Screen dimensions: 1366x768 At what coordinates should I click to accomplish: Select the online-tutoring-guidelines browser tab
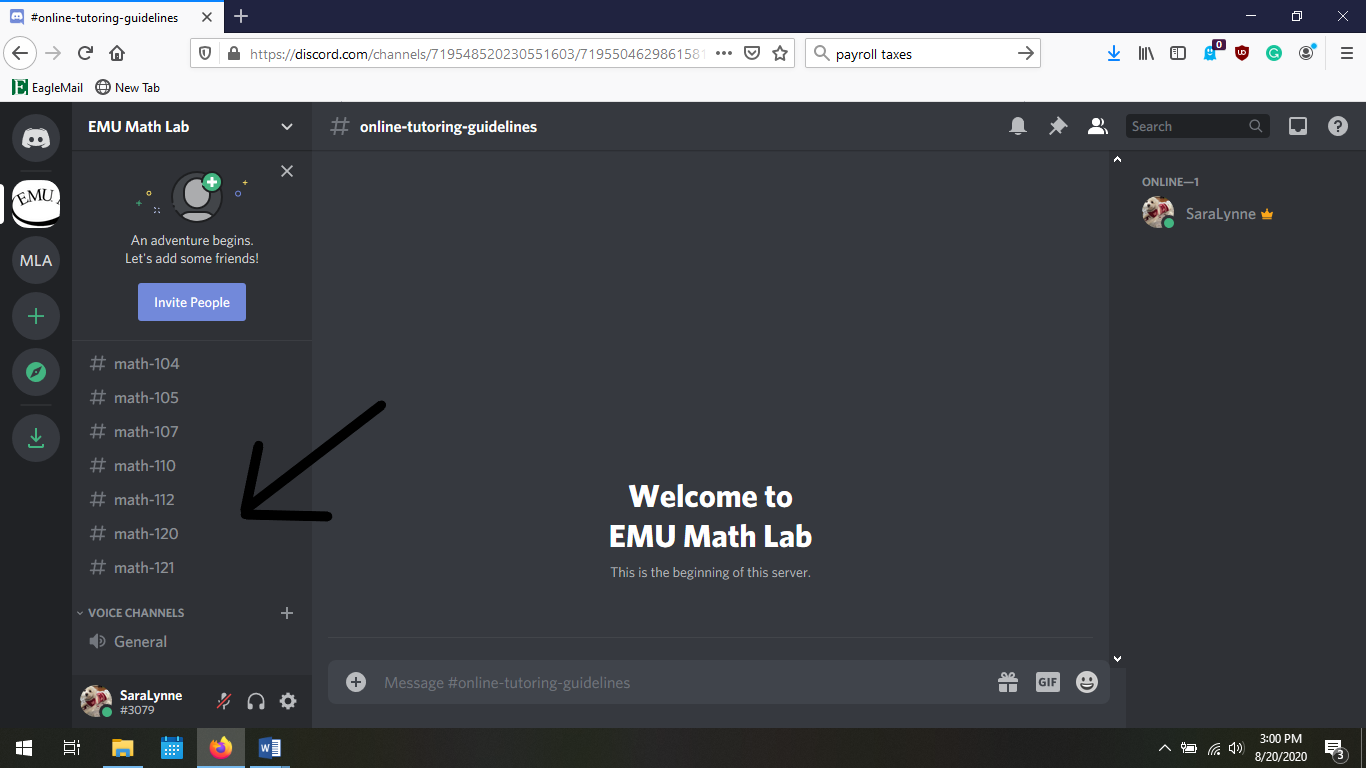click(114, 17)
